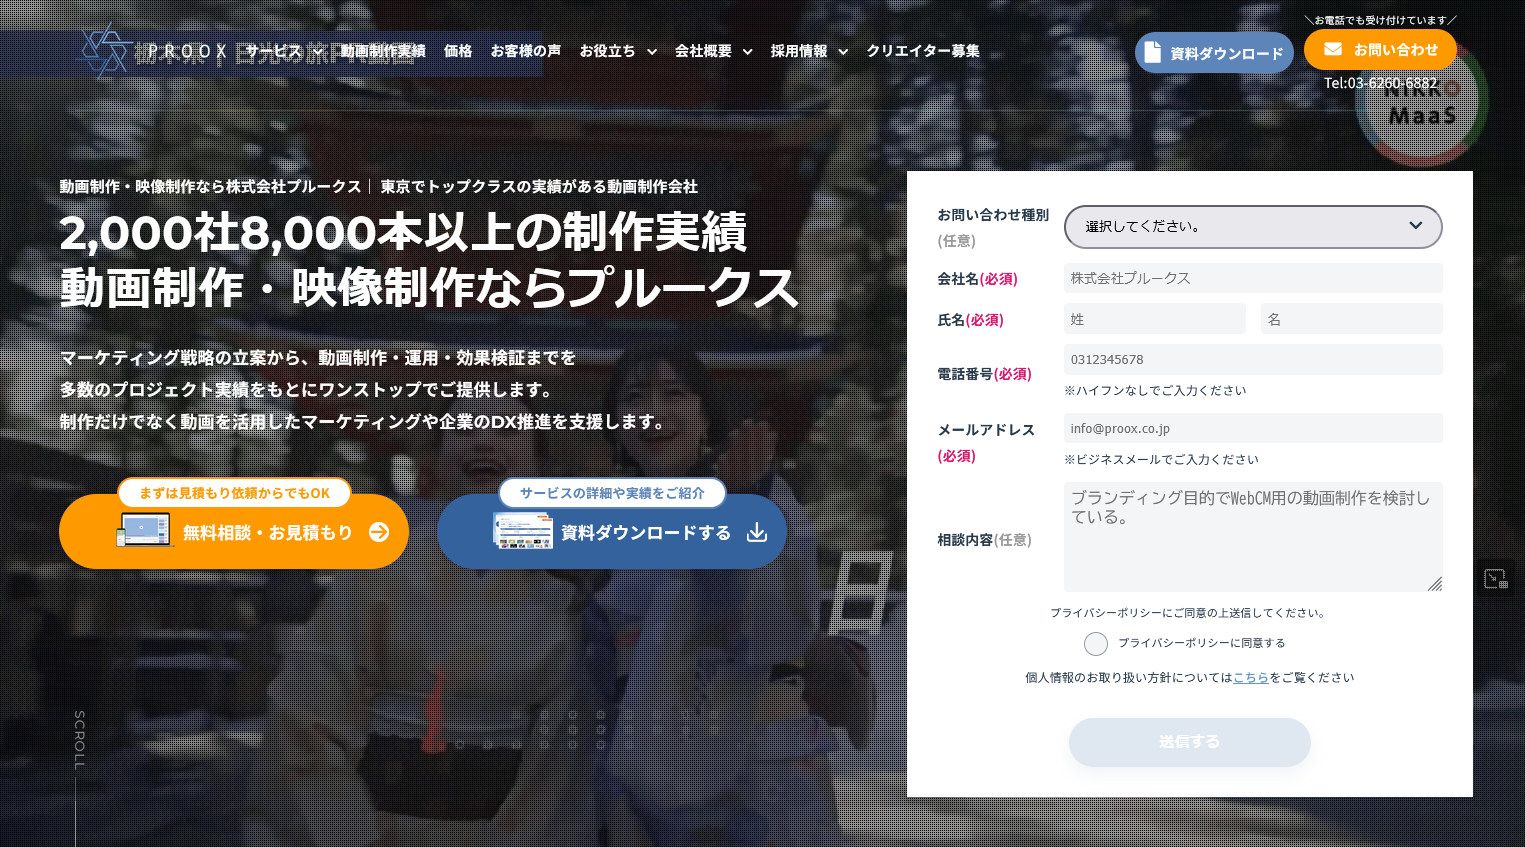Open the お問い合わせ種別 select dropdown

(1252, 227)
